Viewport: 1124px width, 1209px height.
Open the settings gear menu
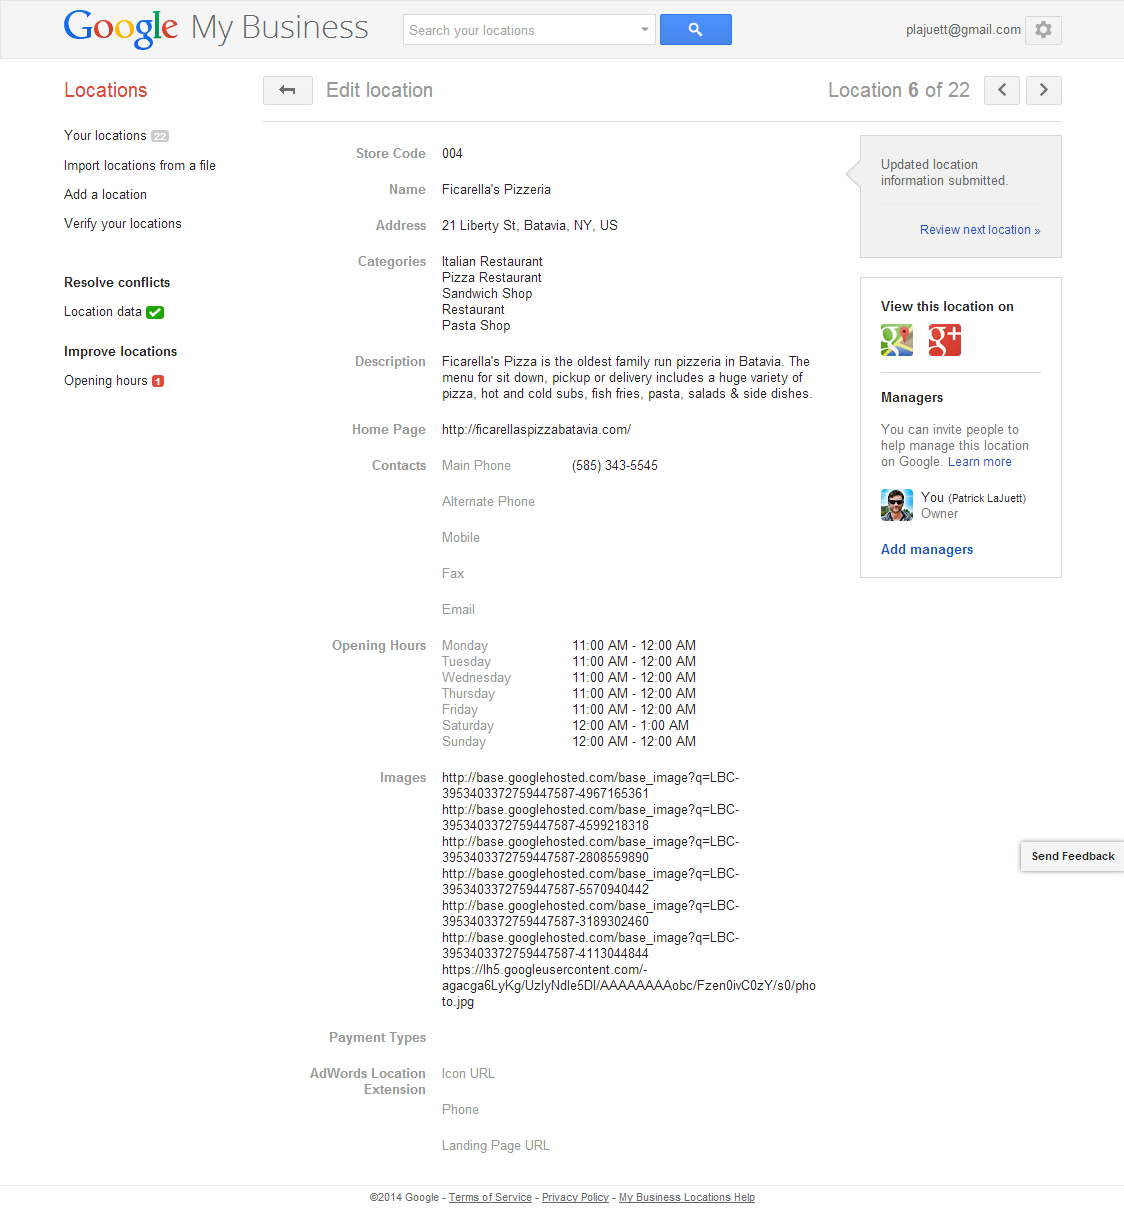tap(1043, 30)
